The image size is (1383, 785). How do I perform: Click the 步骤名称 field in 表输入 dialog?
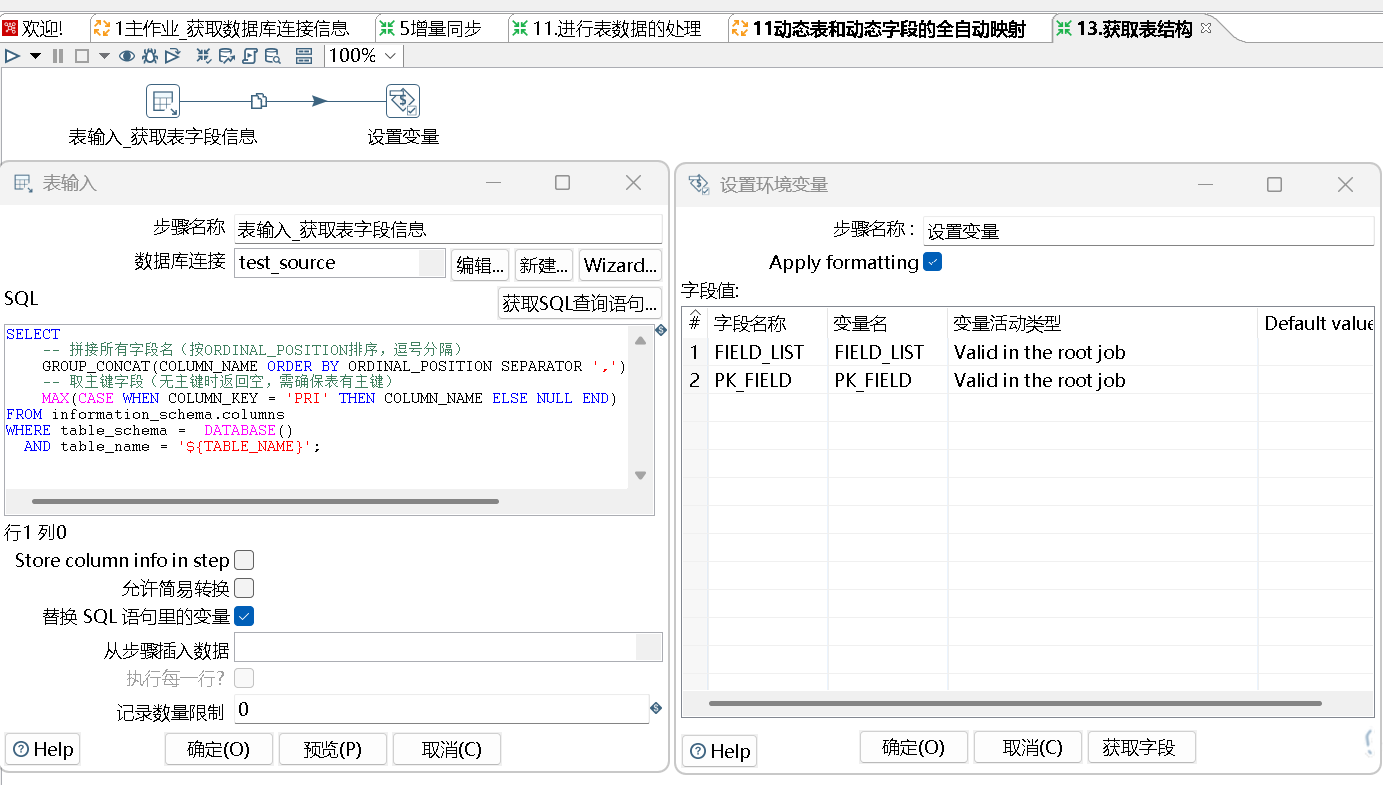tap(448, 229)
